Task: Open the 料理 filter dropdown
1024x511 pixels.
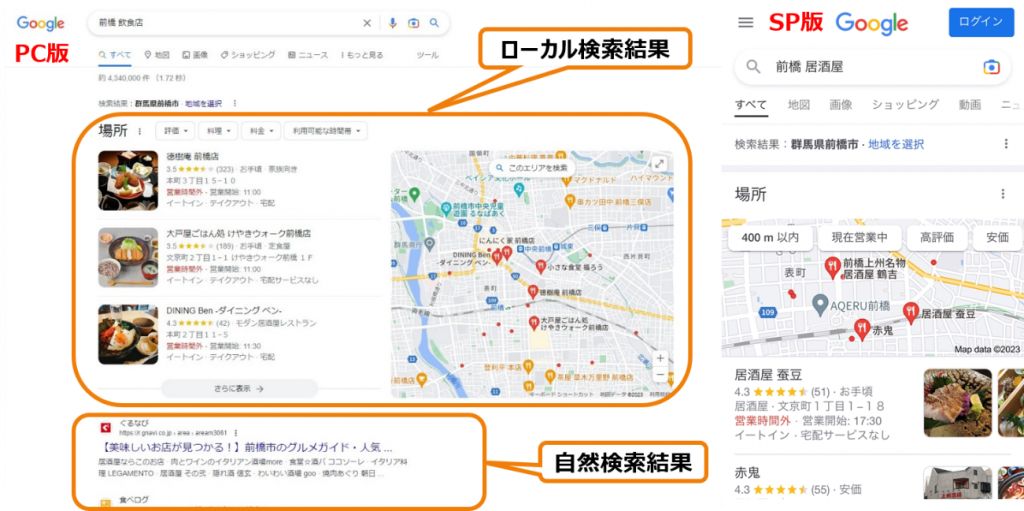Action: (x=218, y=131)
